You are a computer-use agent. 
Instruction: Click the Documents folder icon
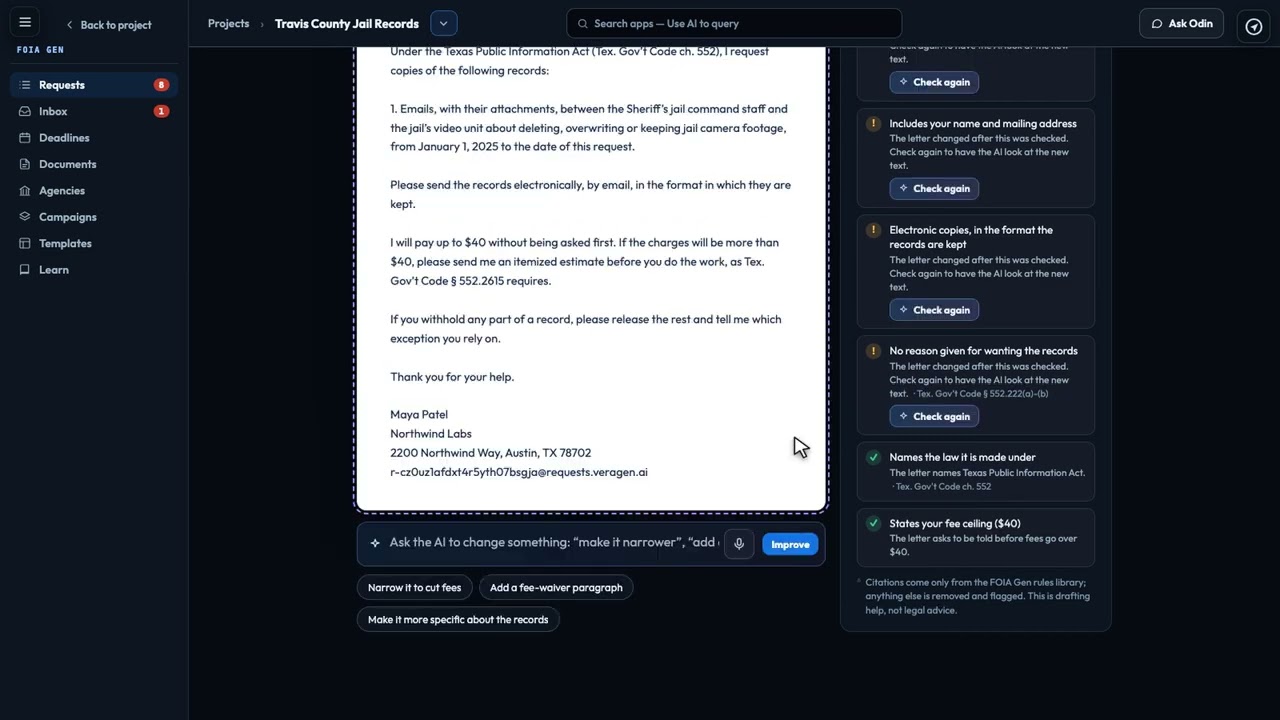[25, 164]
